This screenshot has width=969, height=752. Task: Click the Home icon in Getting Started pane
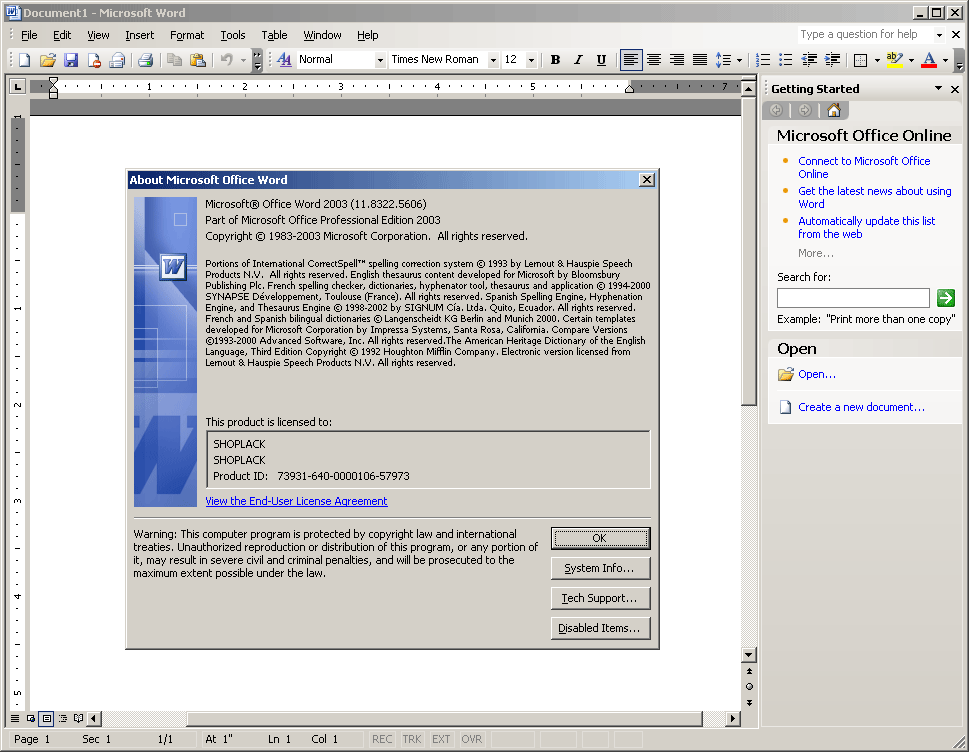[x=833, y=110]
